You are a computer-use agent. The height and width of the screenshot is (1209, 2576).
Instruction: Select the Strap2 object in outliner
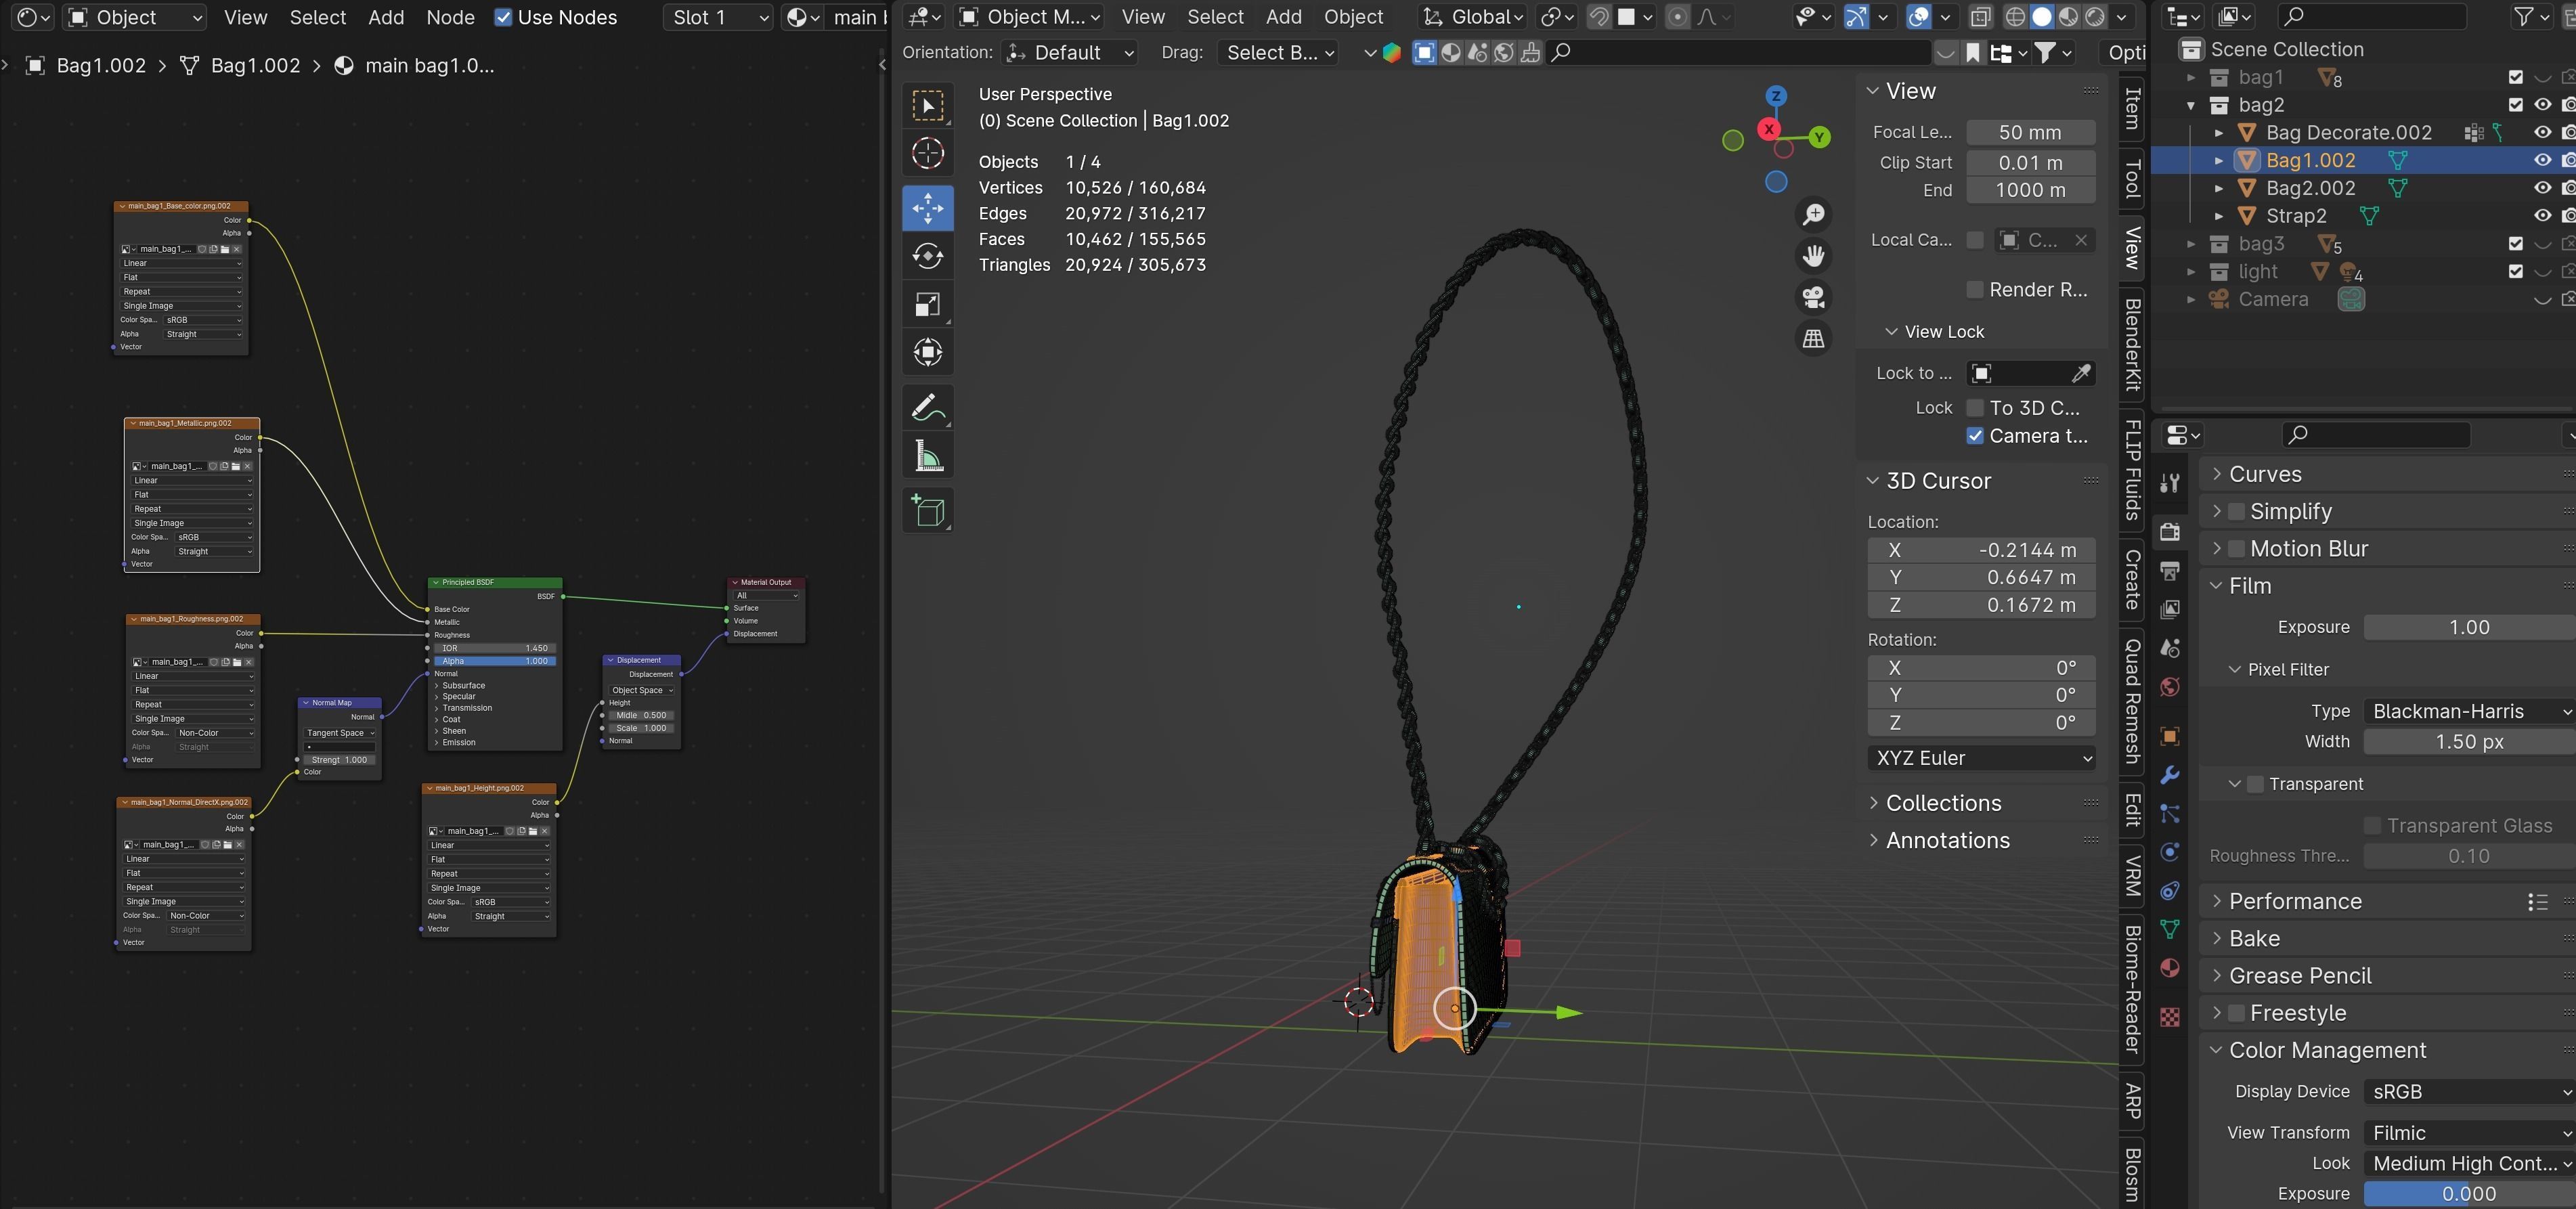(x=2296, y=216)
